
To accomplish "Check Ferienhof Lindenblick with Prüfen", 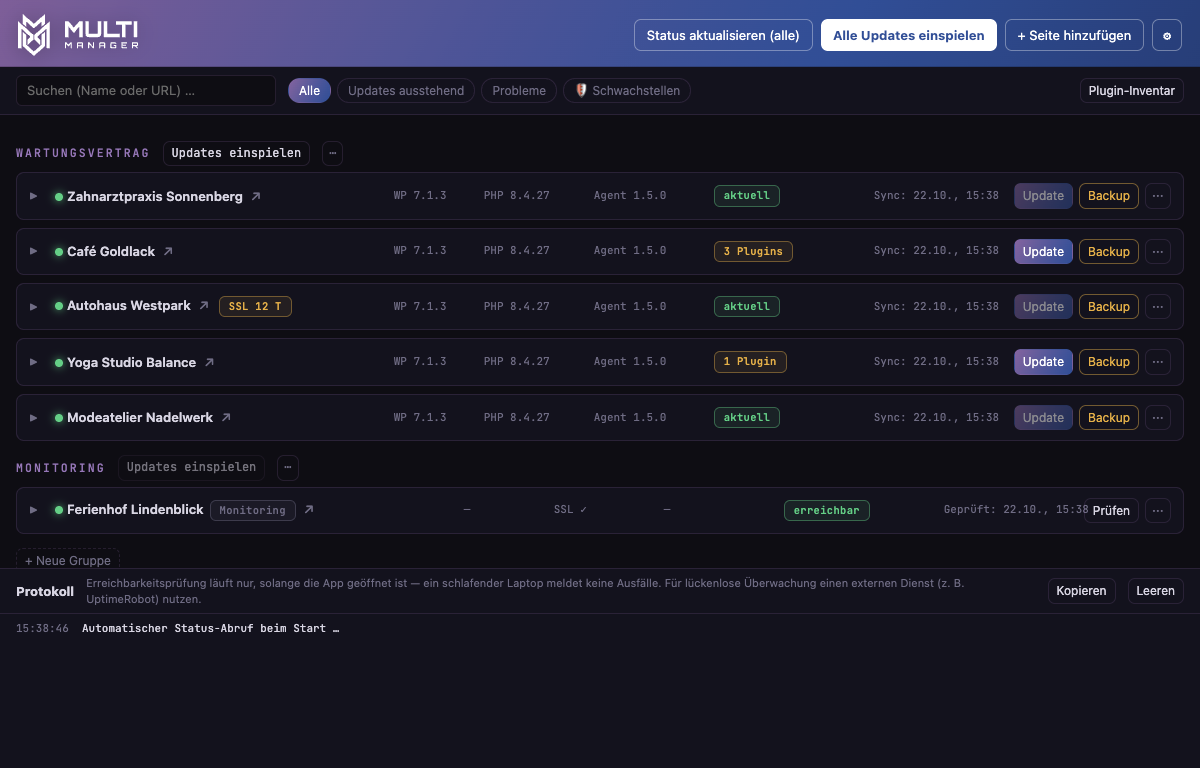I will (x=1111, y=511).
